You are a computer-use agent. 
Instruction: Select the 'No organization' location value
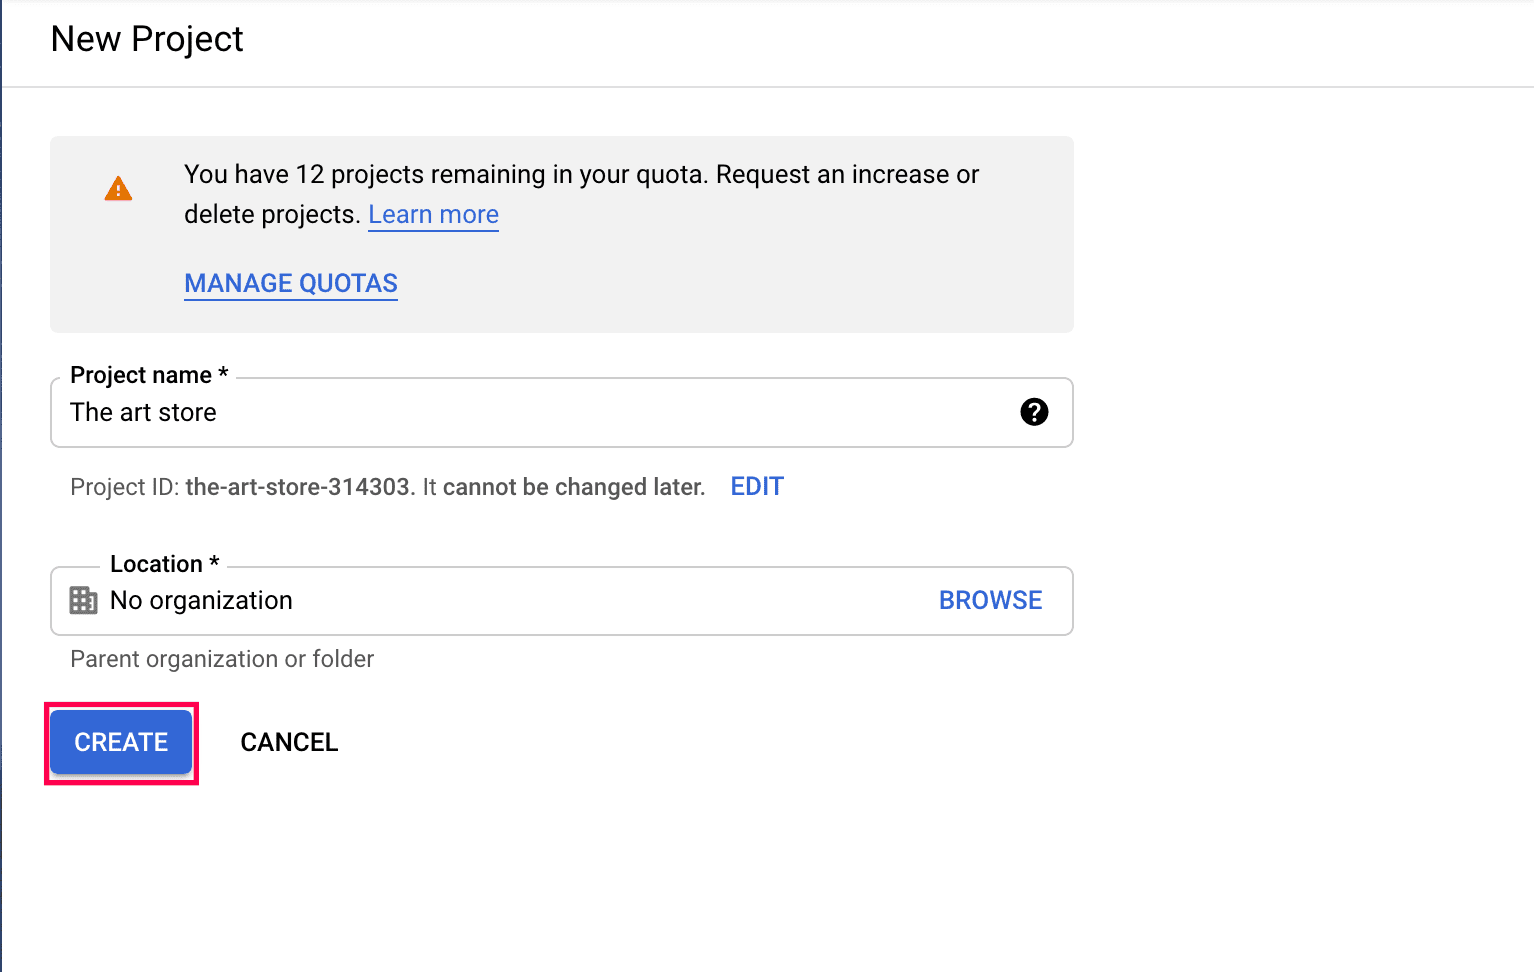click(x=201, y=600)
